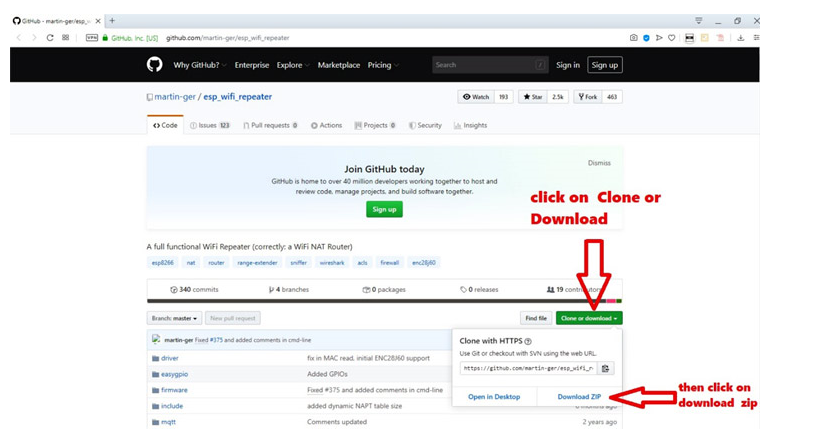Open the snapshot camera icon in address bar
The image size is (823, 446).
tap(634, 38)
